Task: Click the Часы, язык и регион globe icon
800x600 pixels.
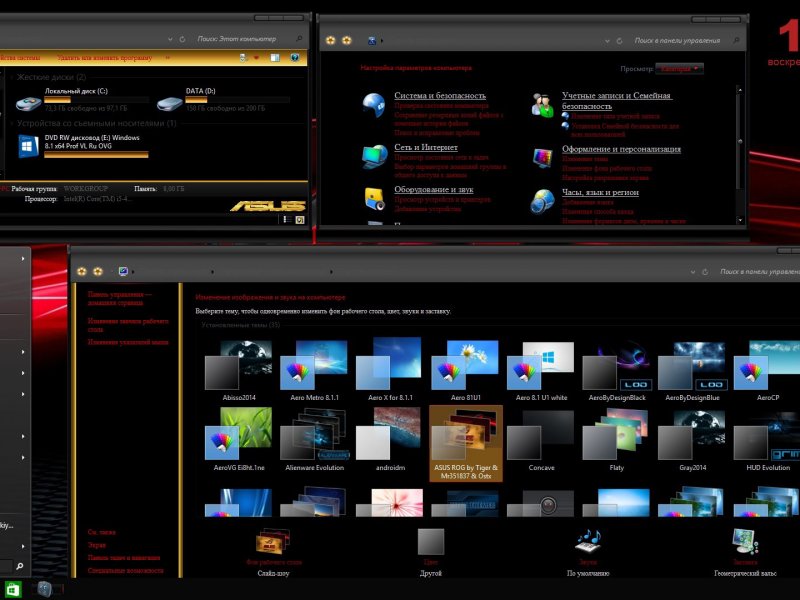Action: 542,201
